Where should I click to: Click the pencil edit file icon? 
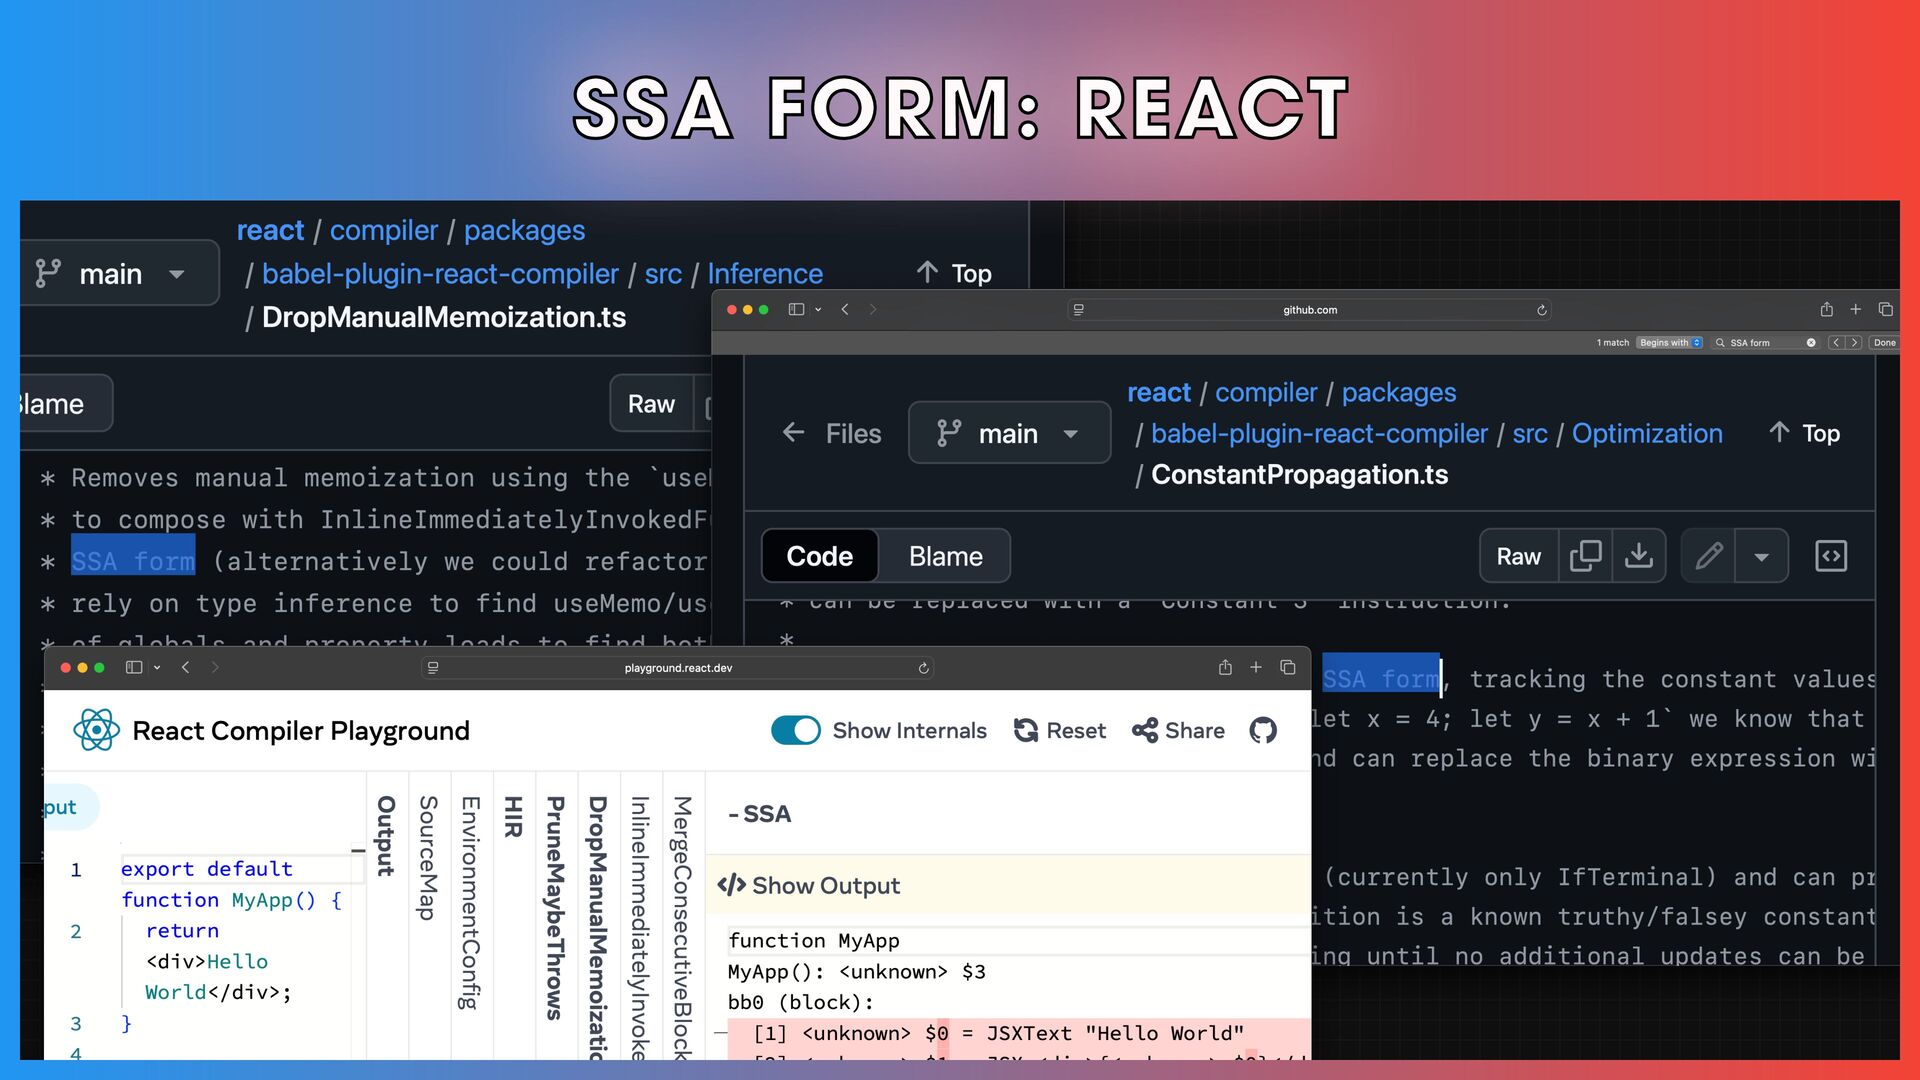(1709, 556)
